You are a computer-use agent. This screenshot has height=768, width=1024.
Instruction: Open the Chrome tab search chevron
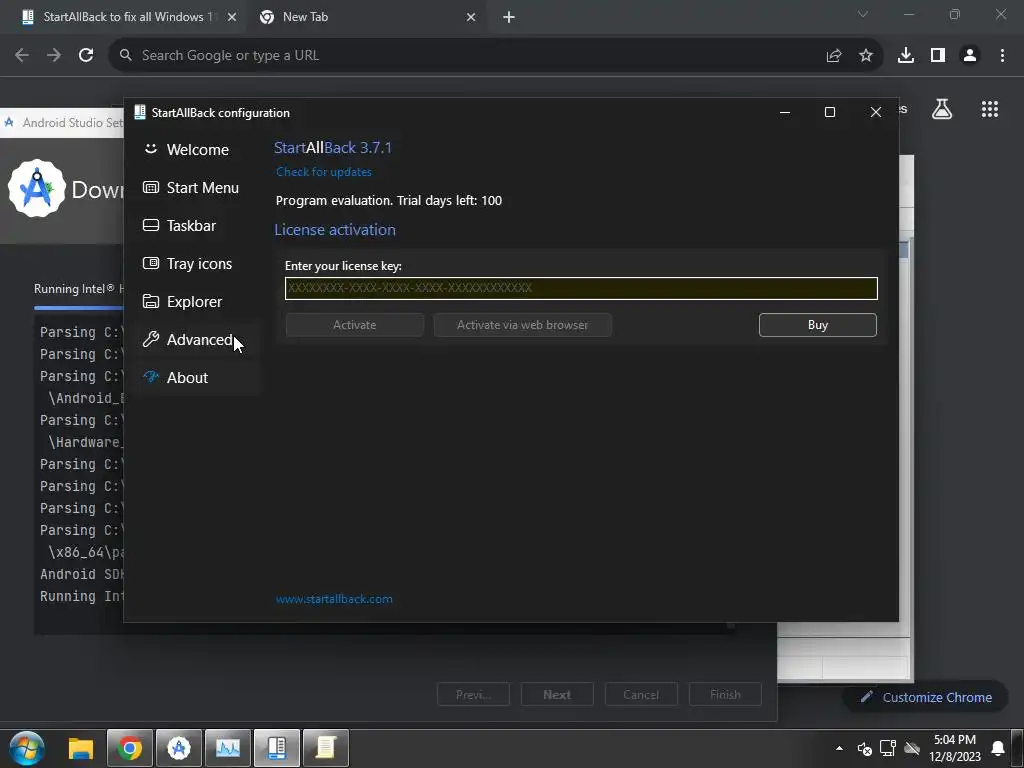(863, 14)
